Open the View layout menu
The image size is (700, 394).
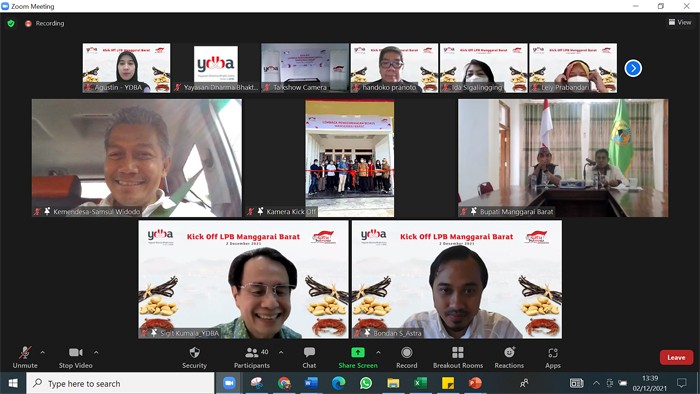680,22
